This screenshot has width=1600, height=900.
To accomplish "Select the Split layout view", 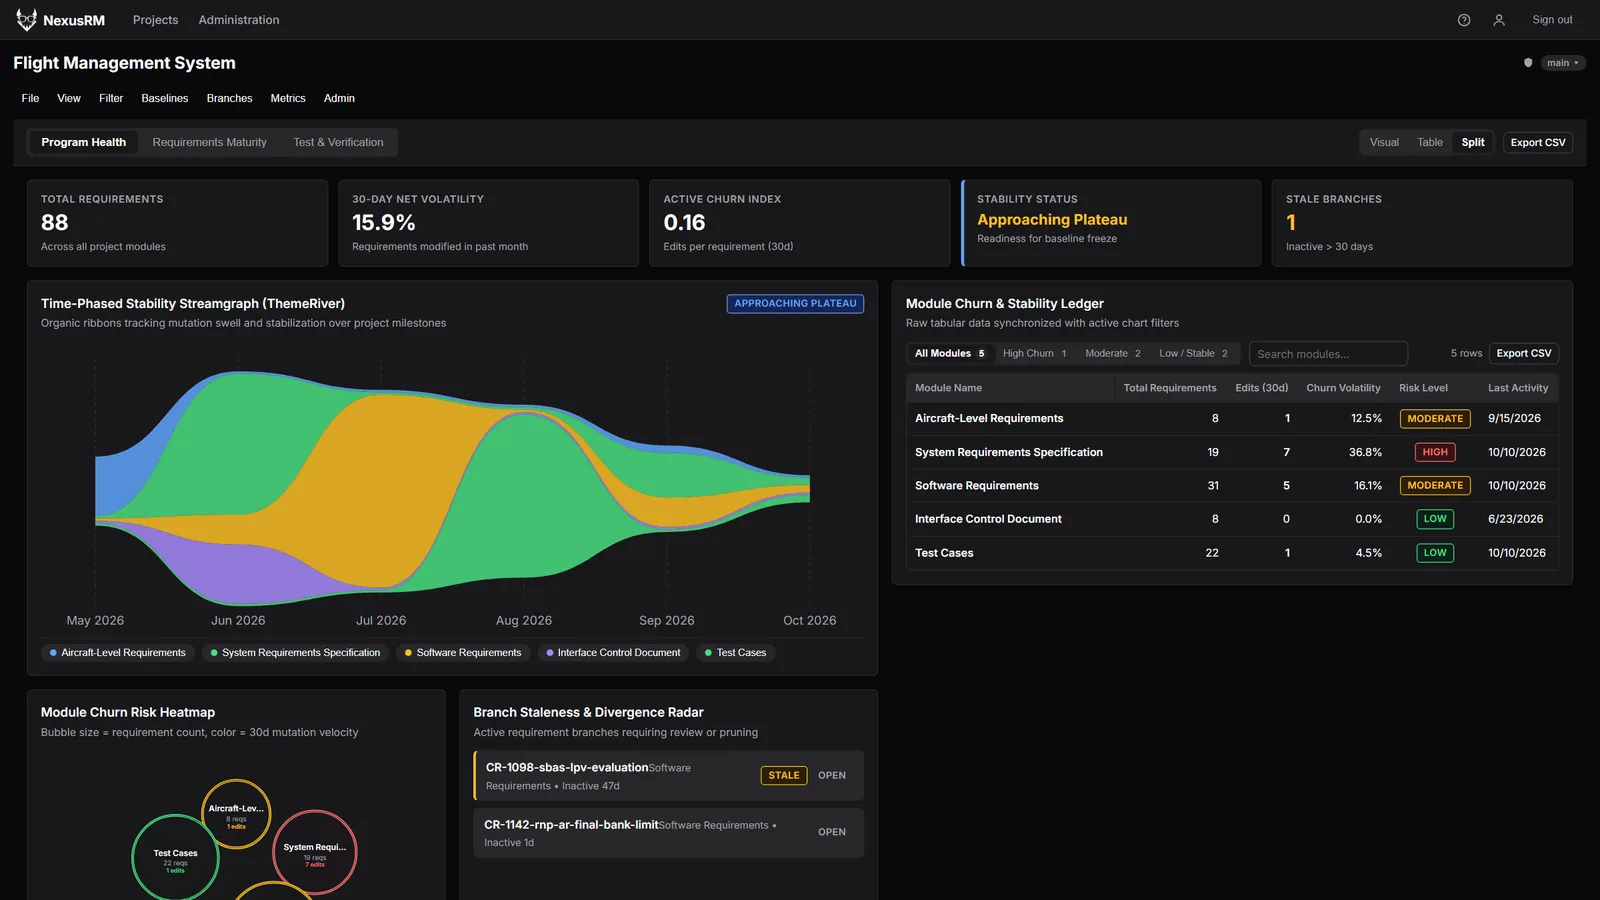I will coord(1473,142).
